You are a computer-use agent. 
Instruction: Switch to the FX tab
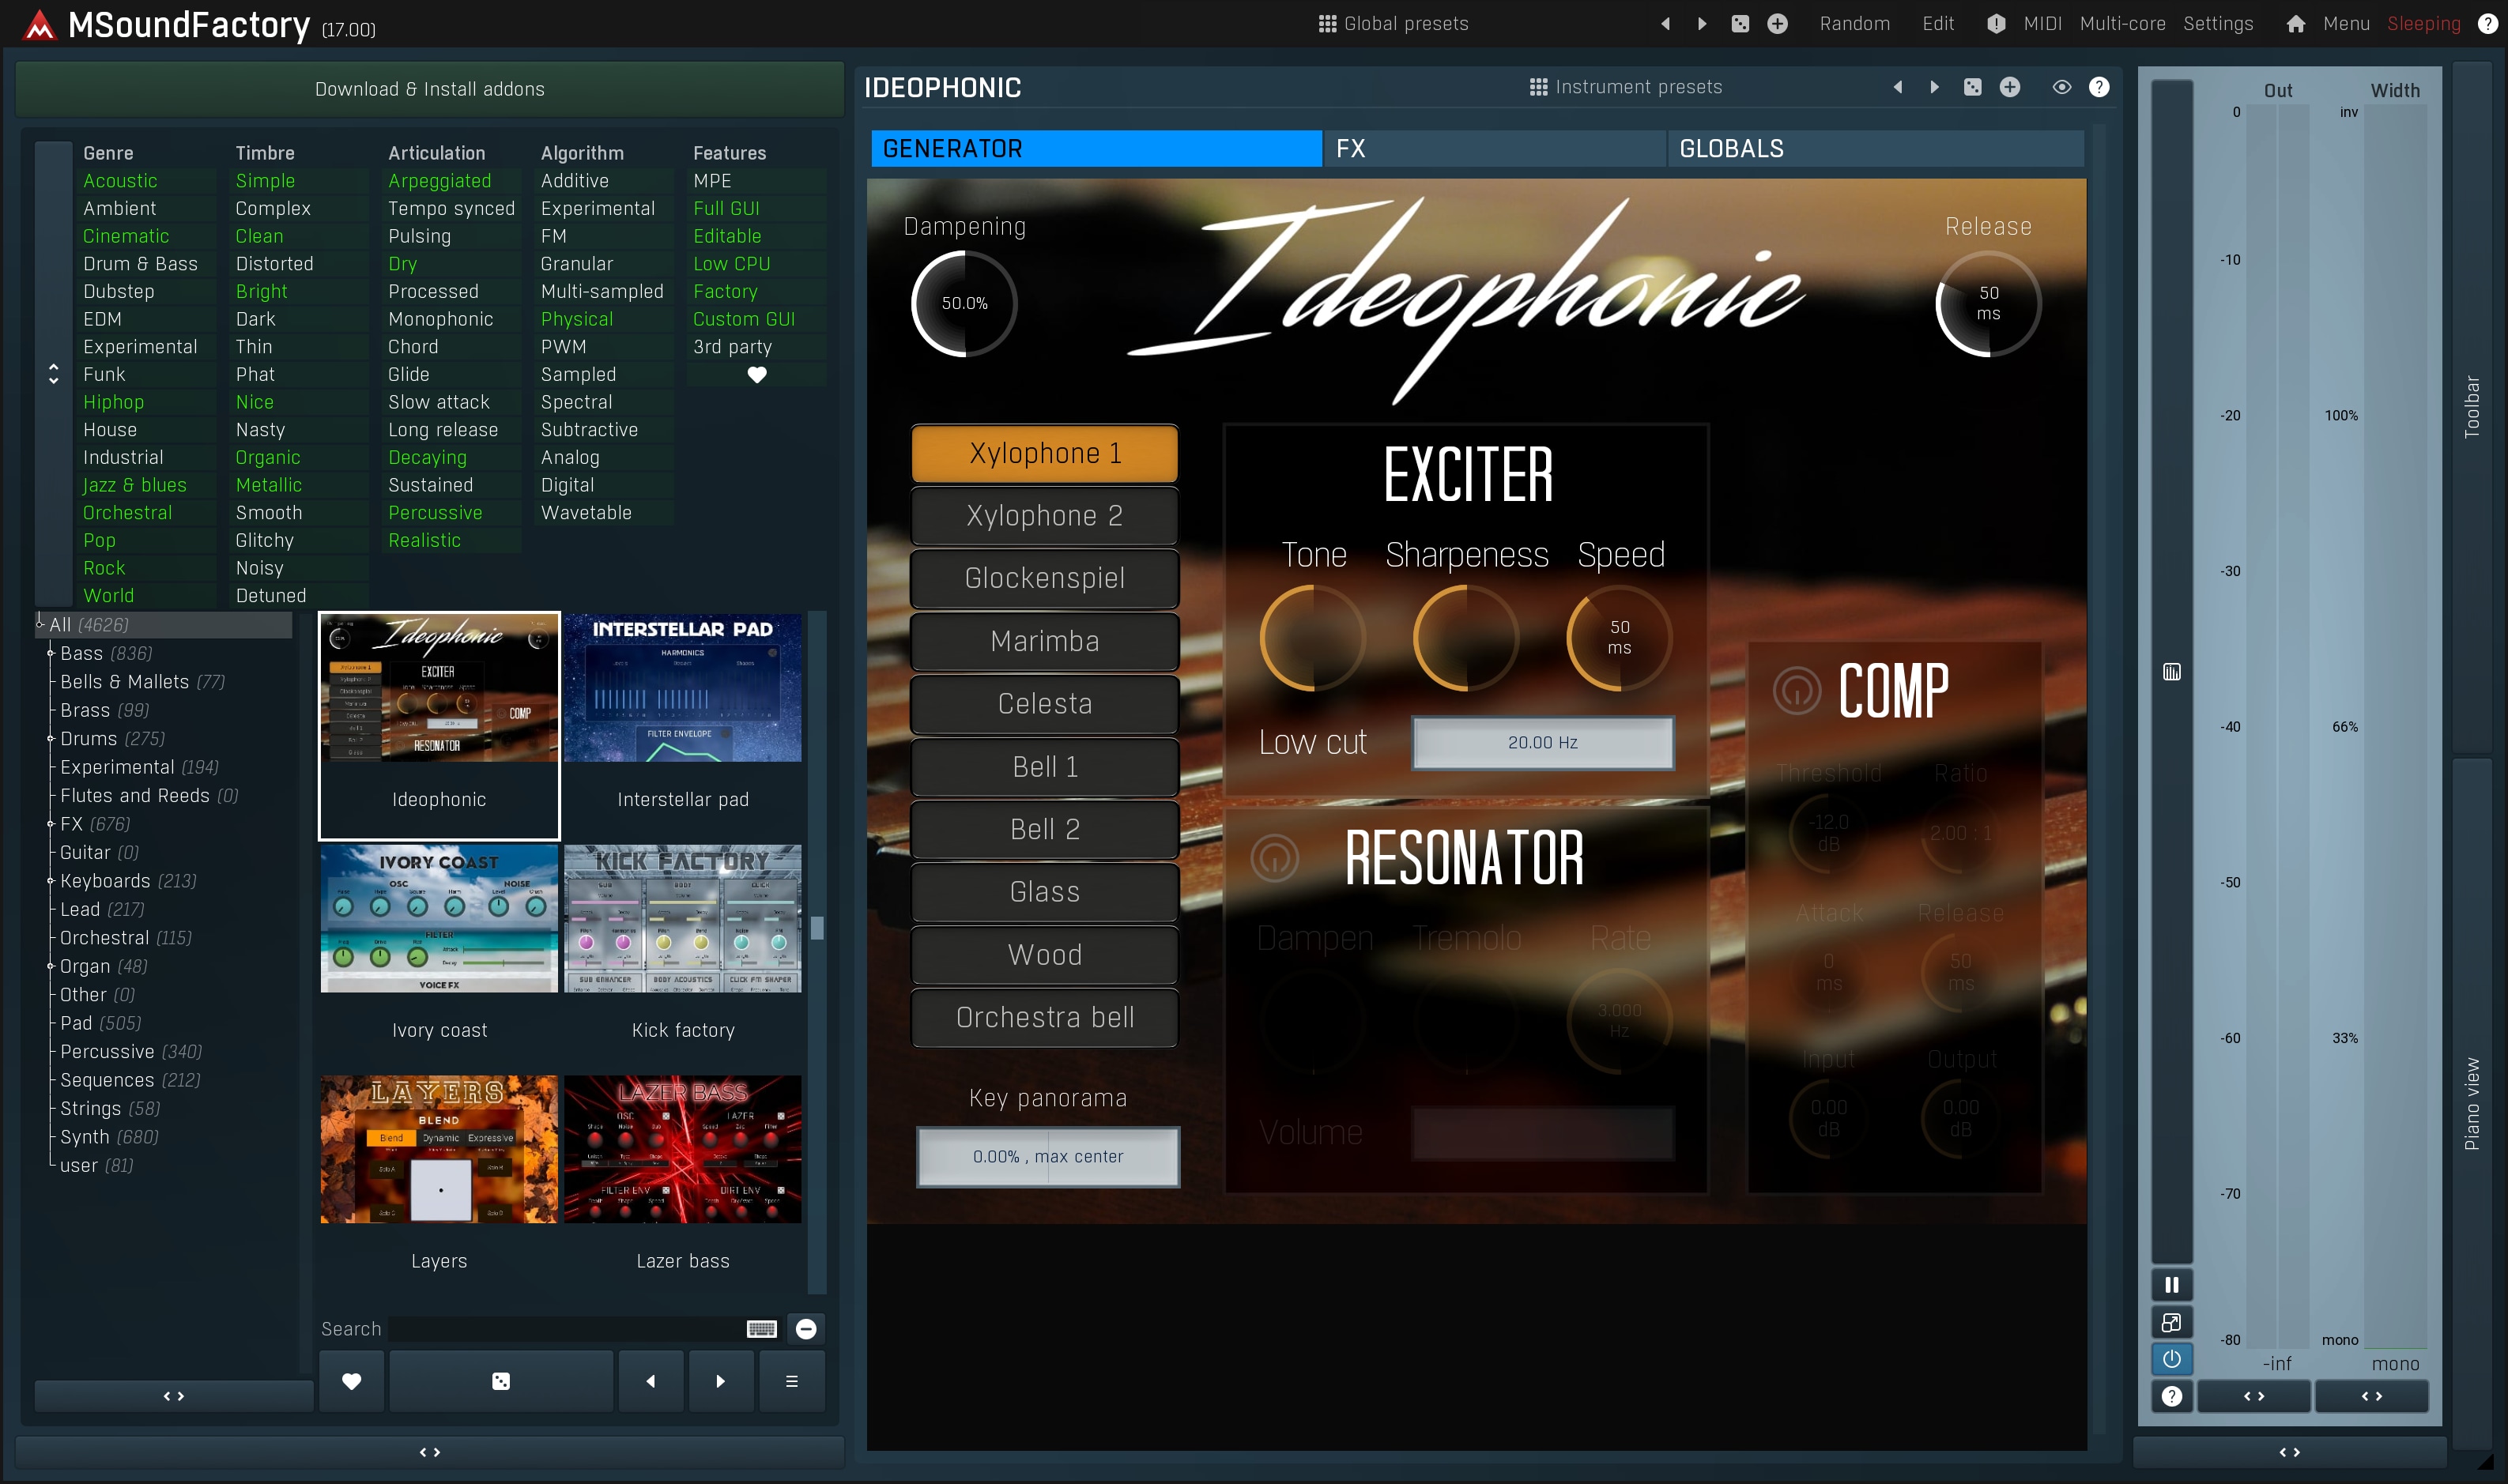(1494, 149)
